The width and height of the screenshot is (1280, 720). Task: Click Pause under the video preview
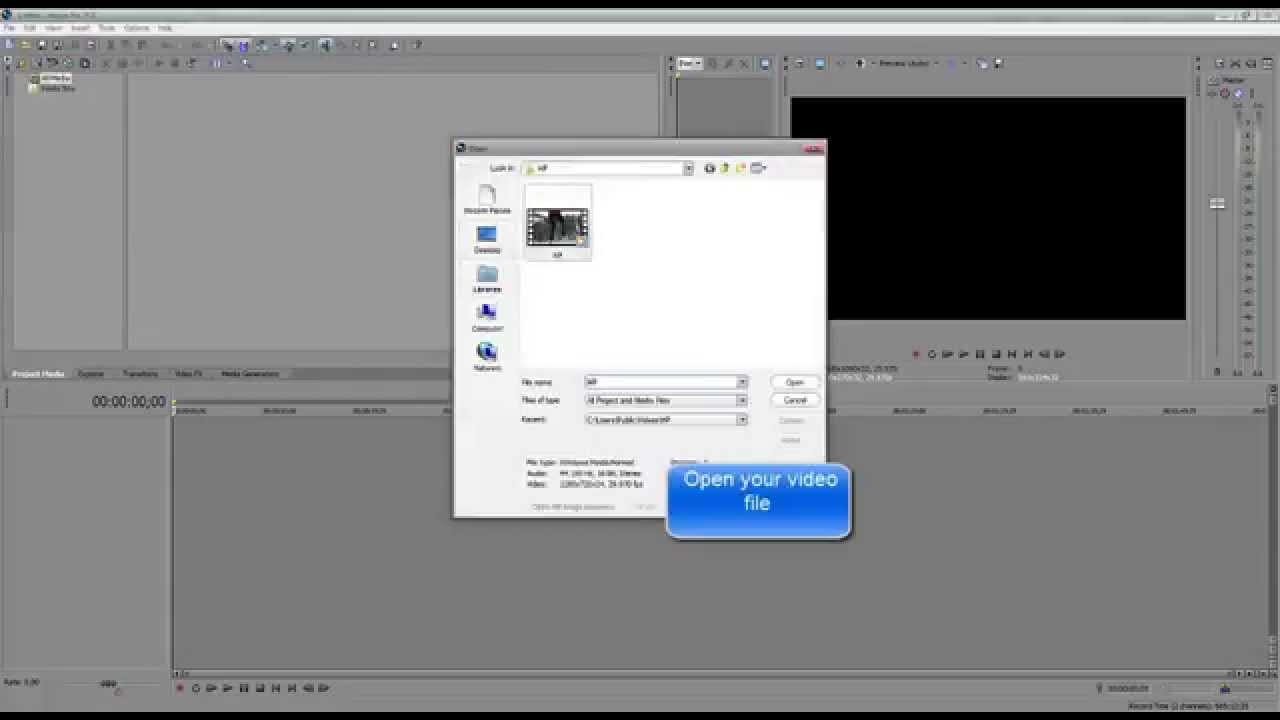[980, 354]
